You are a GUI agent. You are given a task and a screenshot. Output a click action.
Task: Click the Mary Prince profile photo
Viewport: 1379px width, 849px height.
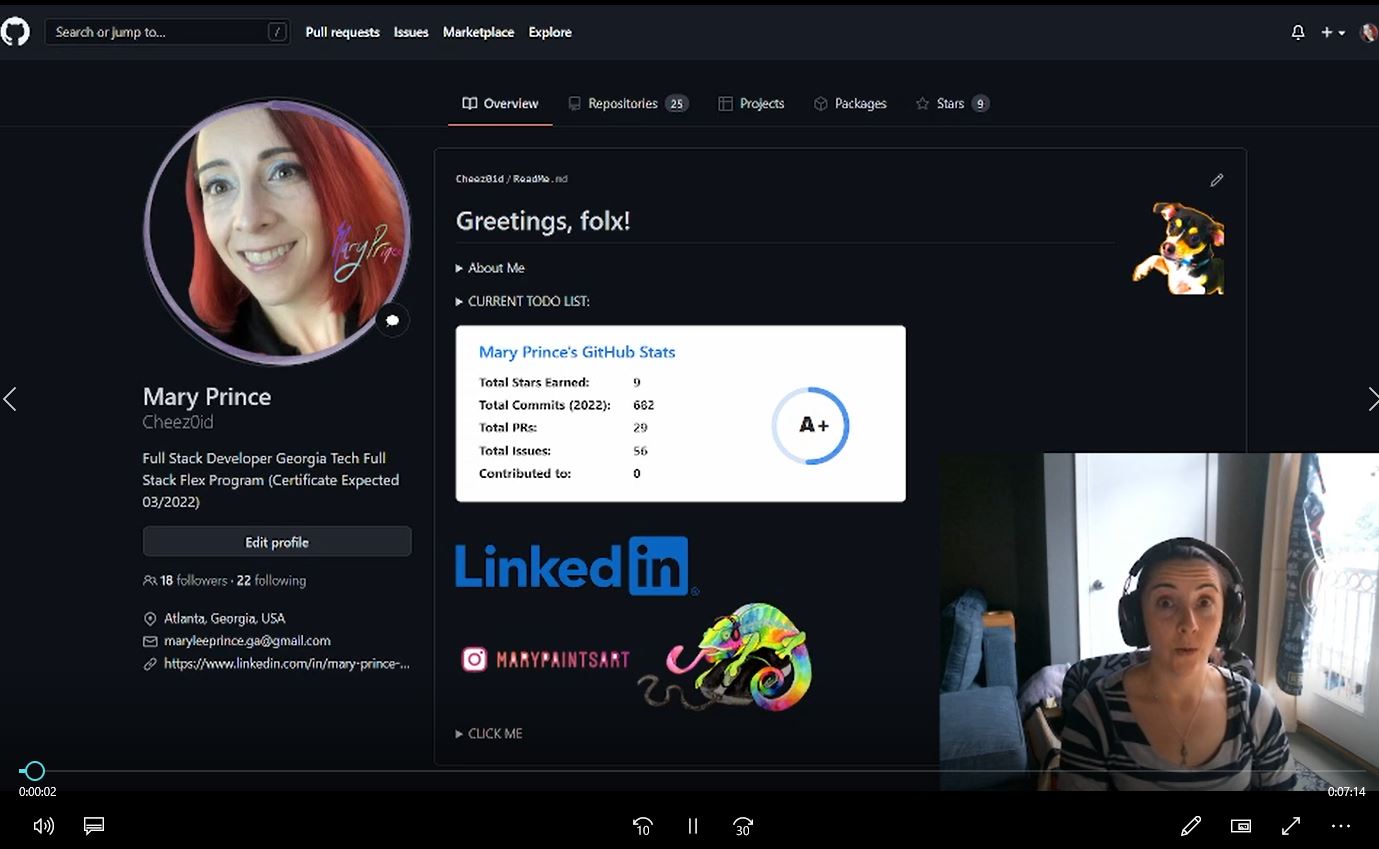277,232
